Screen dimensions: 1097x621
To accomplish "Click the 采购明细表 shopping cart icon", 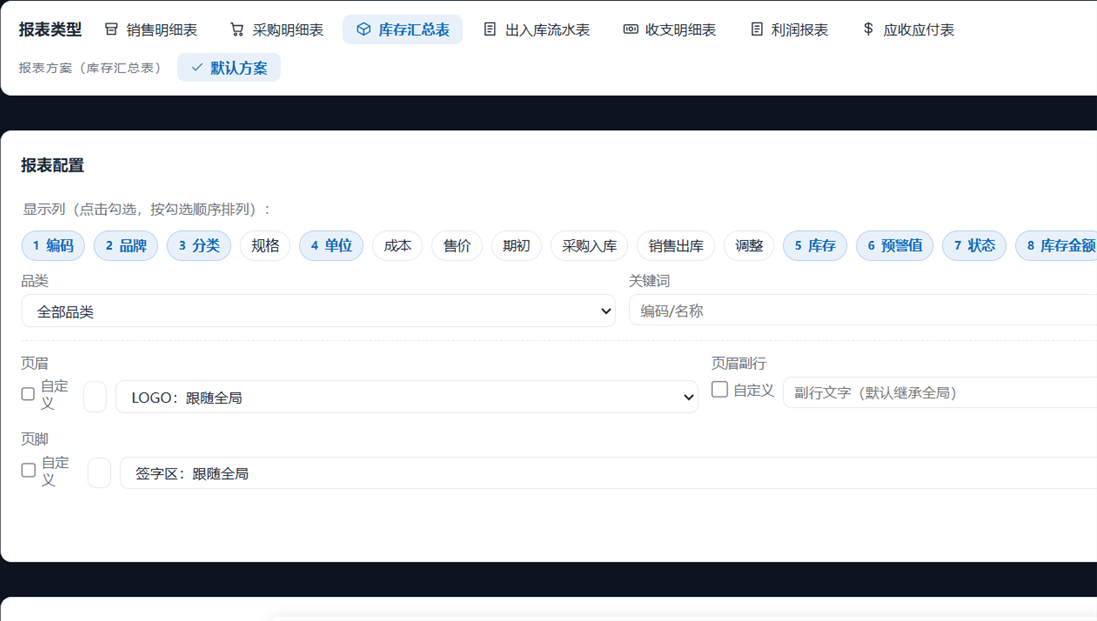I will 237,29.
